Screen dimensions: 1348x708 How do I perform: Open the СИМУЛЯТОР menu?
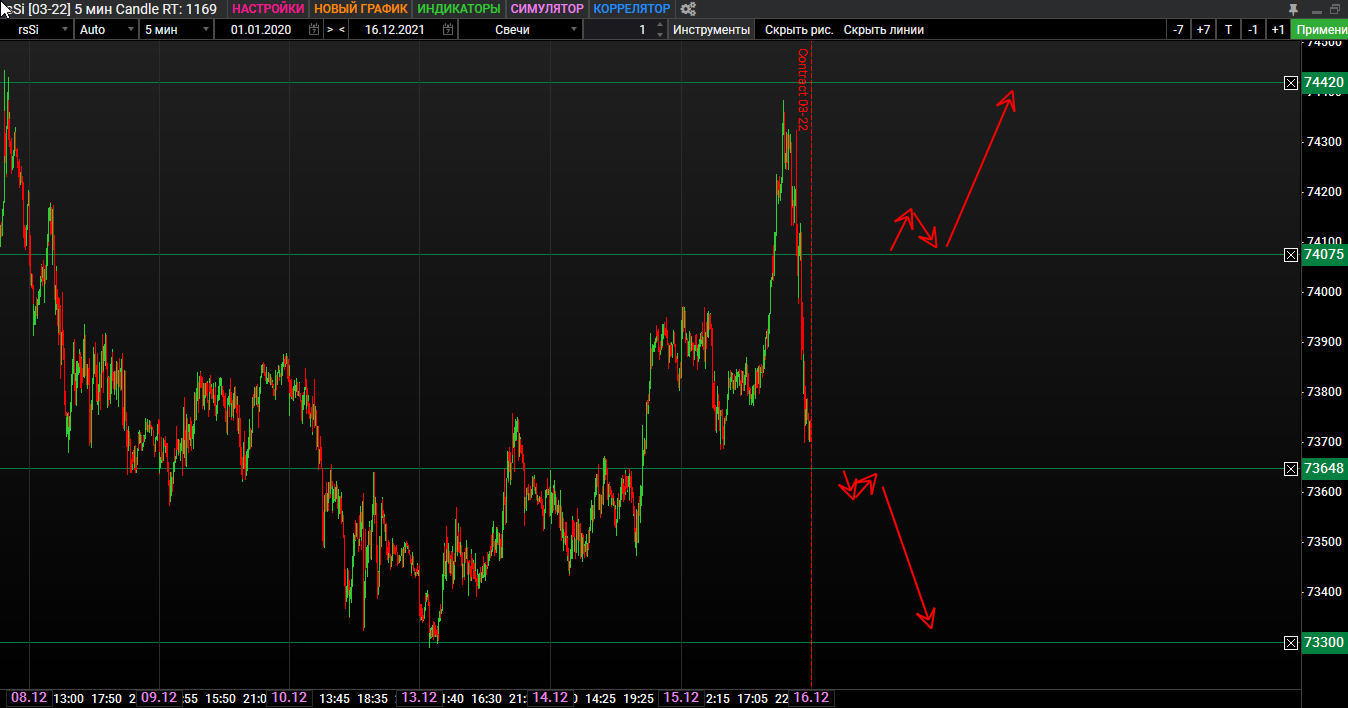547,8
